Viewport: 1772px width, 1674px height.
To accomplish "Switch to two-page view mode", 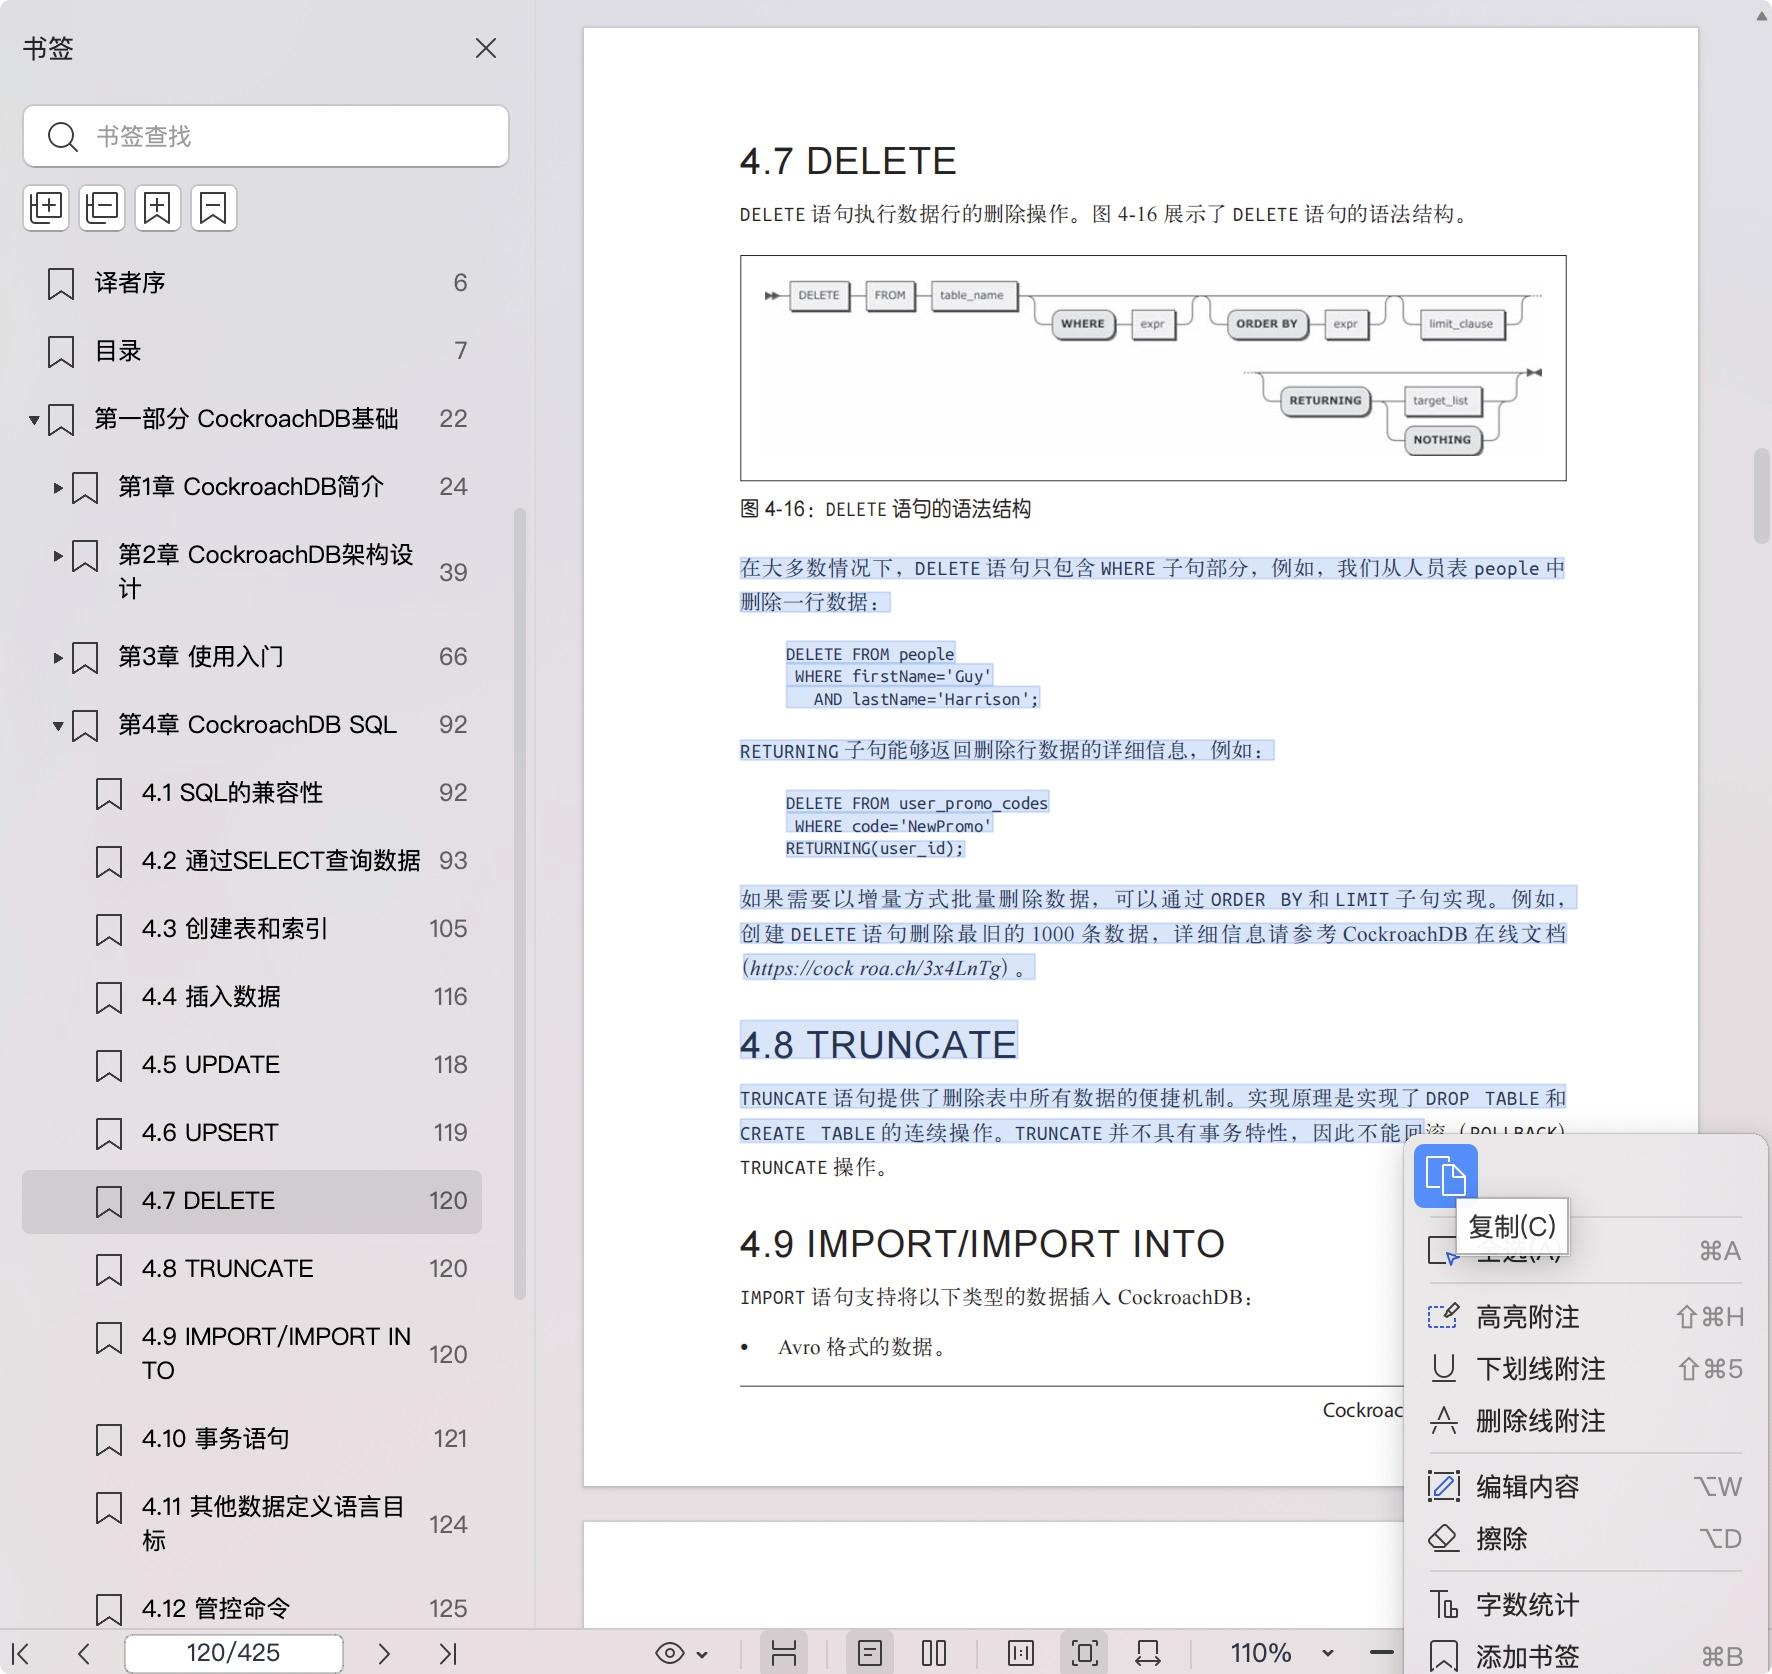I will point(933,1653).
